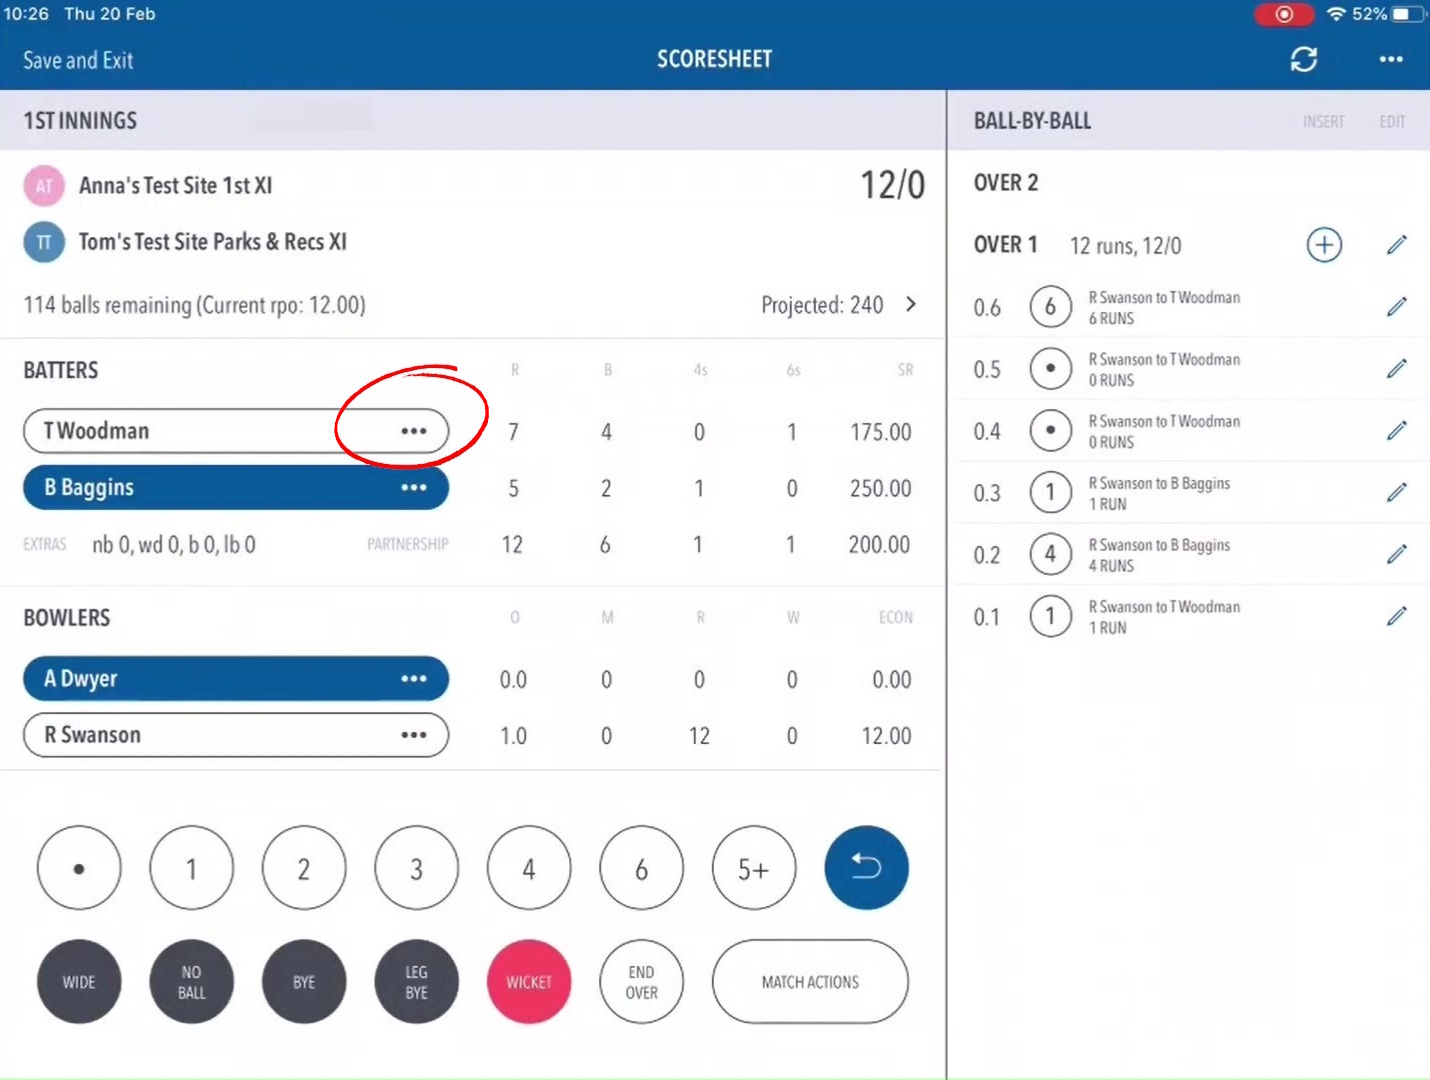1430x1080 pixels.
Task: Tap R Swanson economy 12.00
Action: pos(886,736)
